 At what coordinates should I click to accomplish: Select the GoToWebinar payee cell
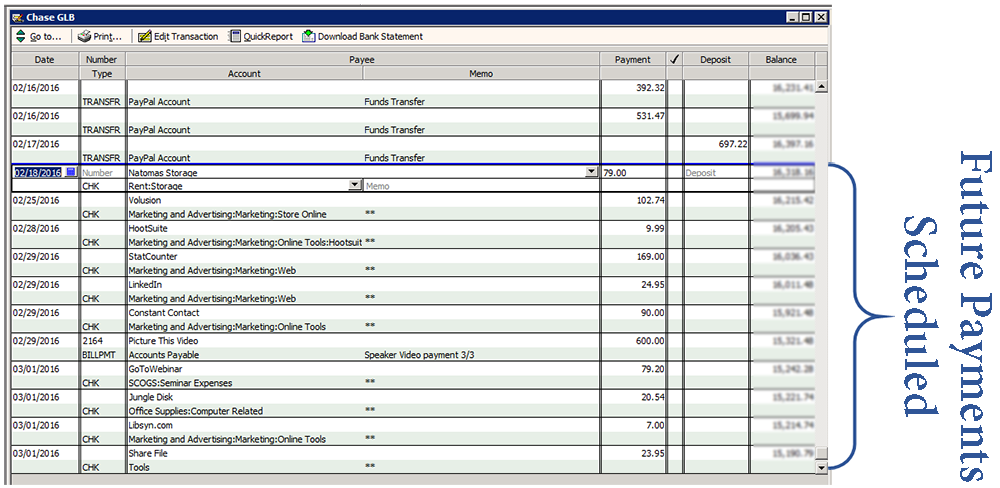[x=363, y=369]
